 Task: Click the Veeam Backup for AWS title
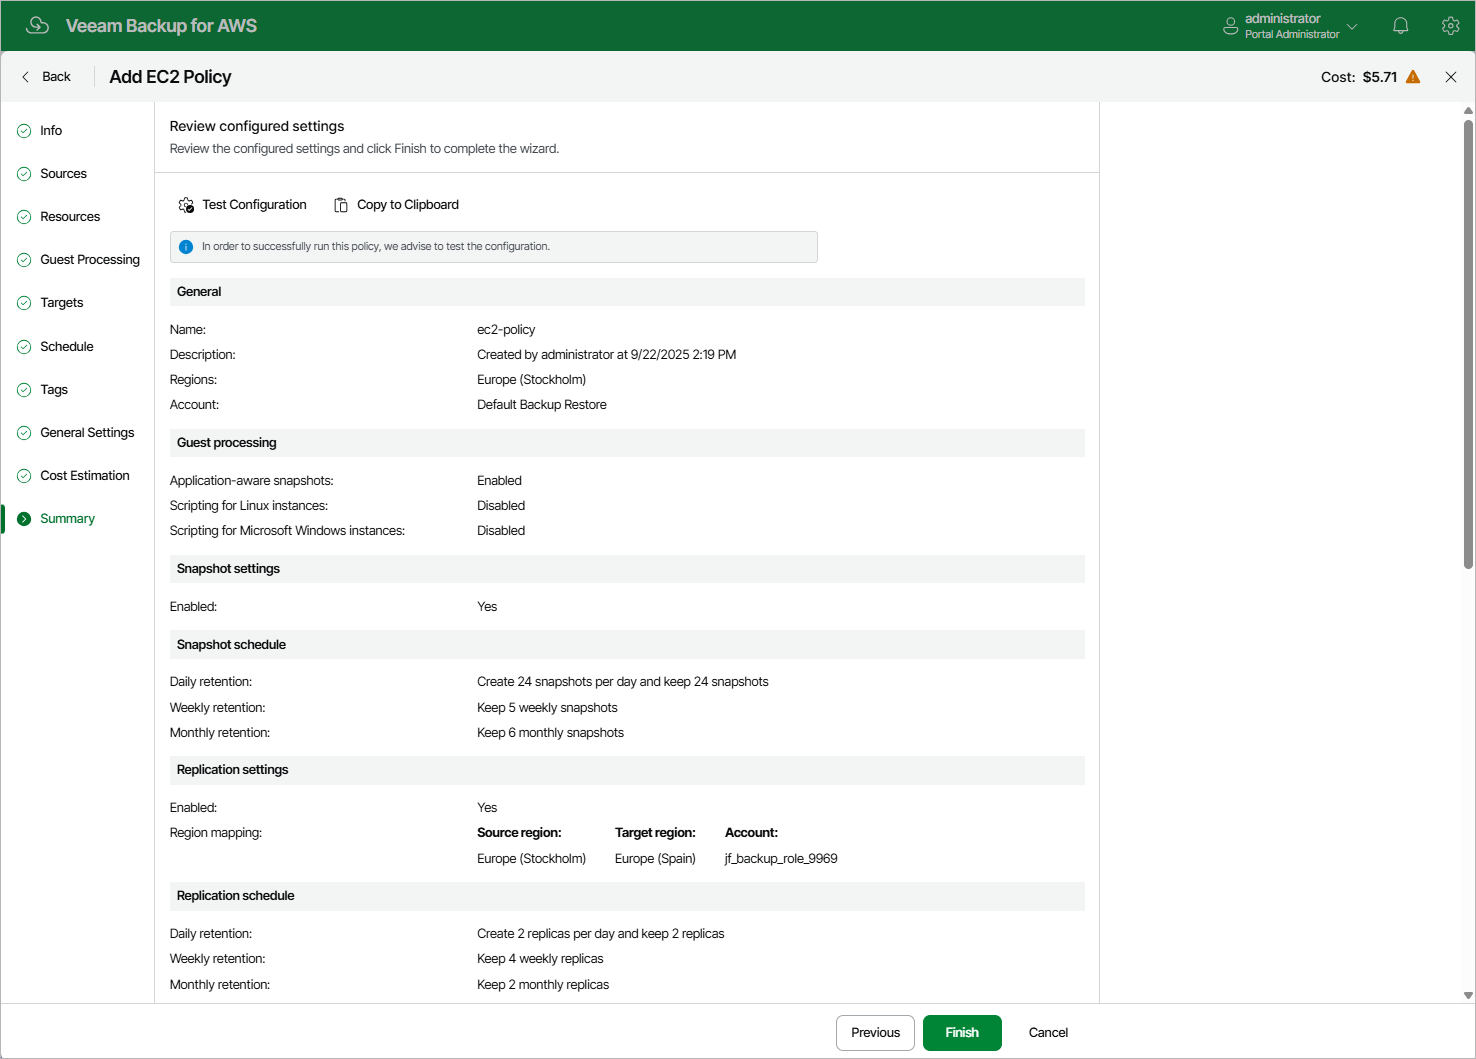tap(161, 26)
